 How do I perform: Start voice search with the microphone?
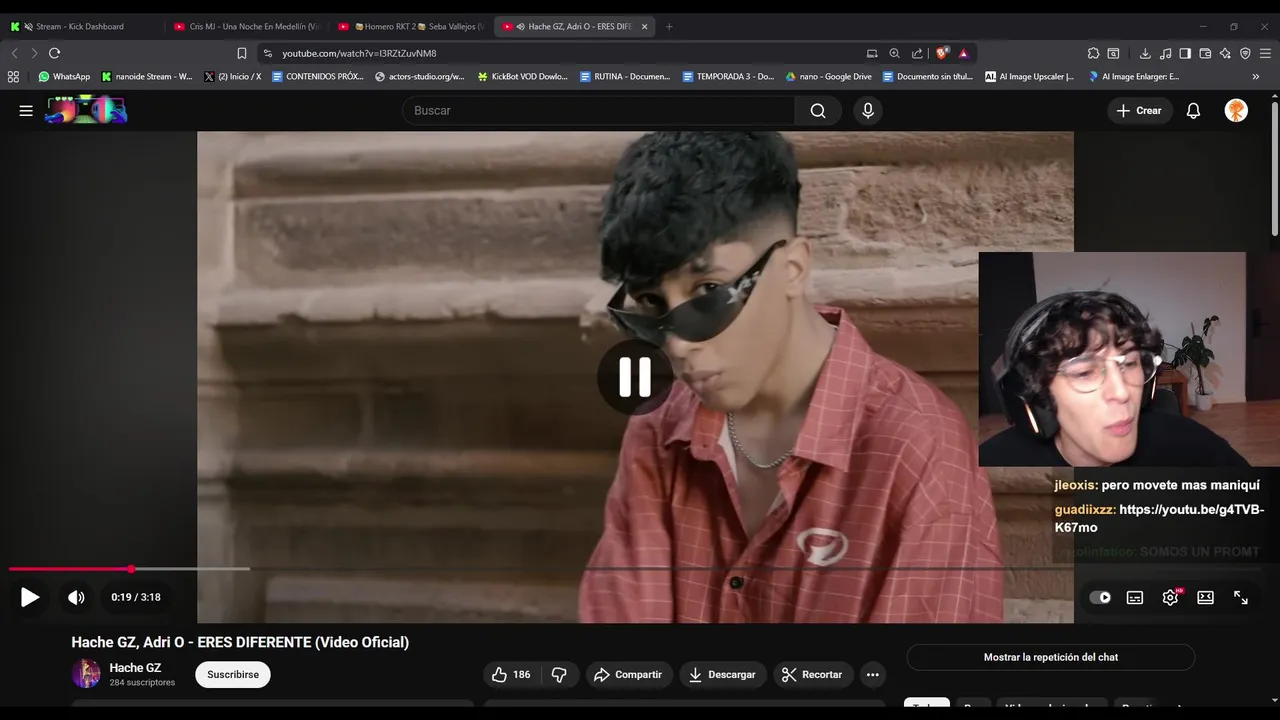pos(868,111)
